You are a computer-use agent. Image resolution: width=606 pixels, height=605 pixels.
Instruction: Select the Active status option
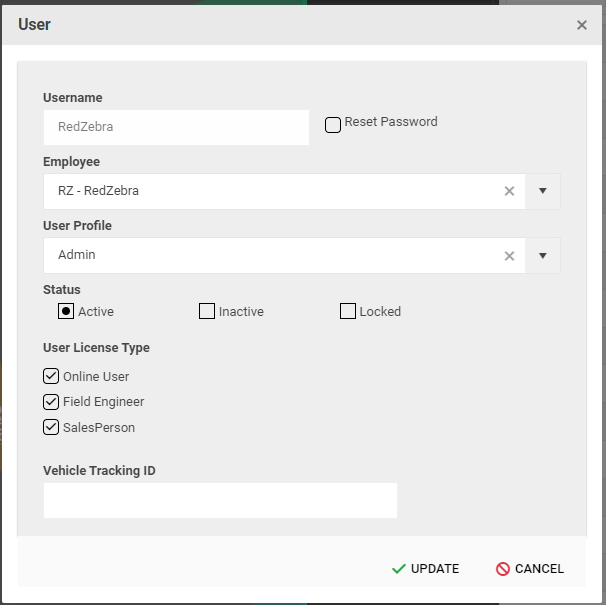pos(66,311)
